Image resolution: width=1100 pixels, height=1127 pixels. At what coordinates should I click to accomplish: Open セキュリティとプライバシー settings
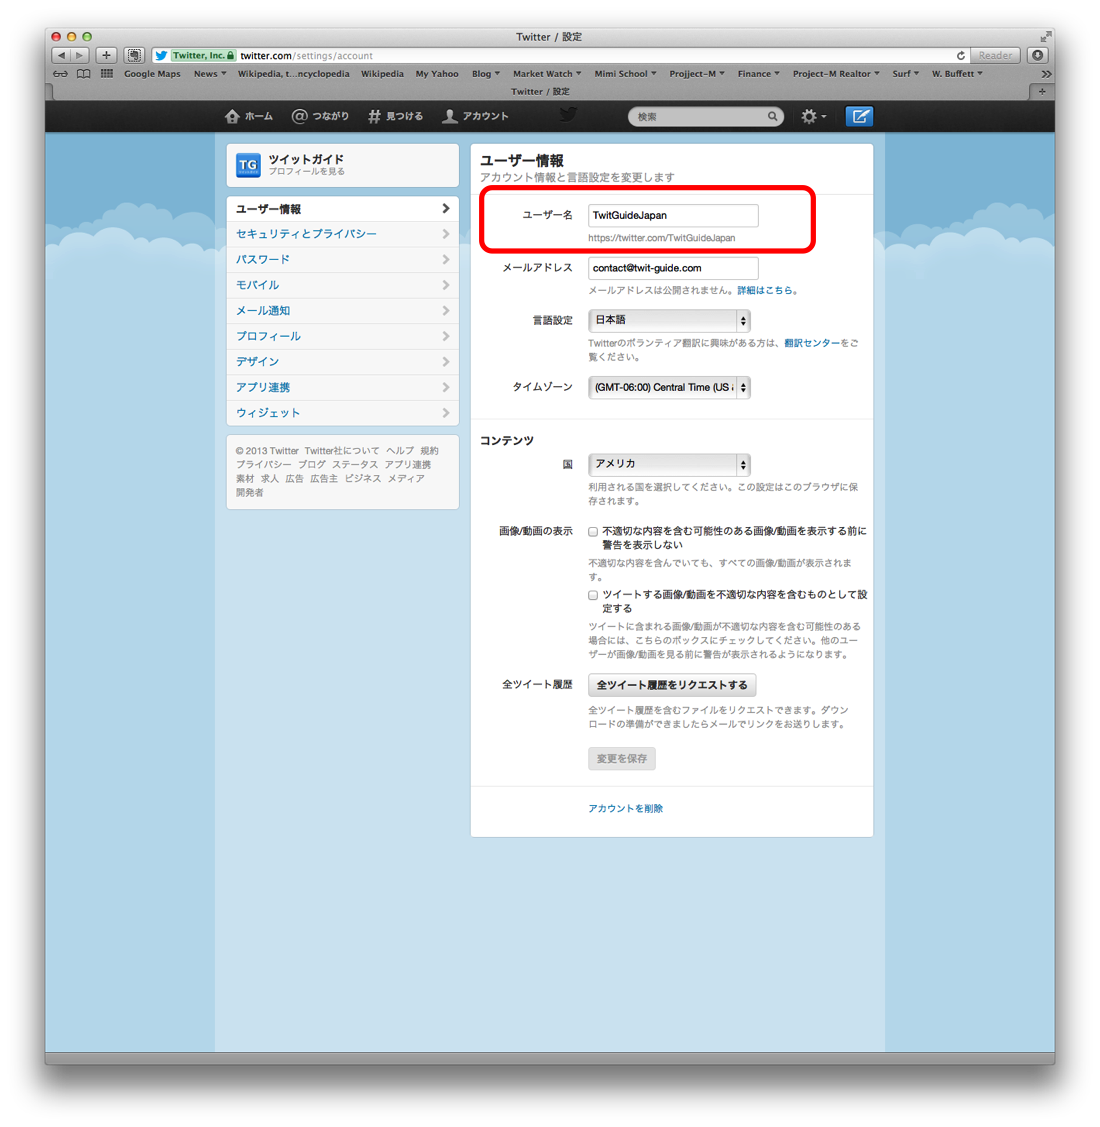pos(343,234)
